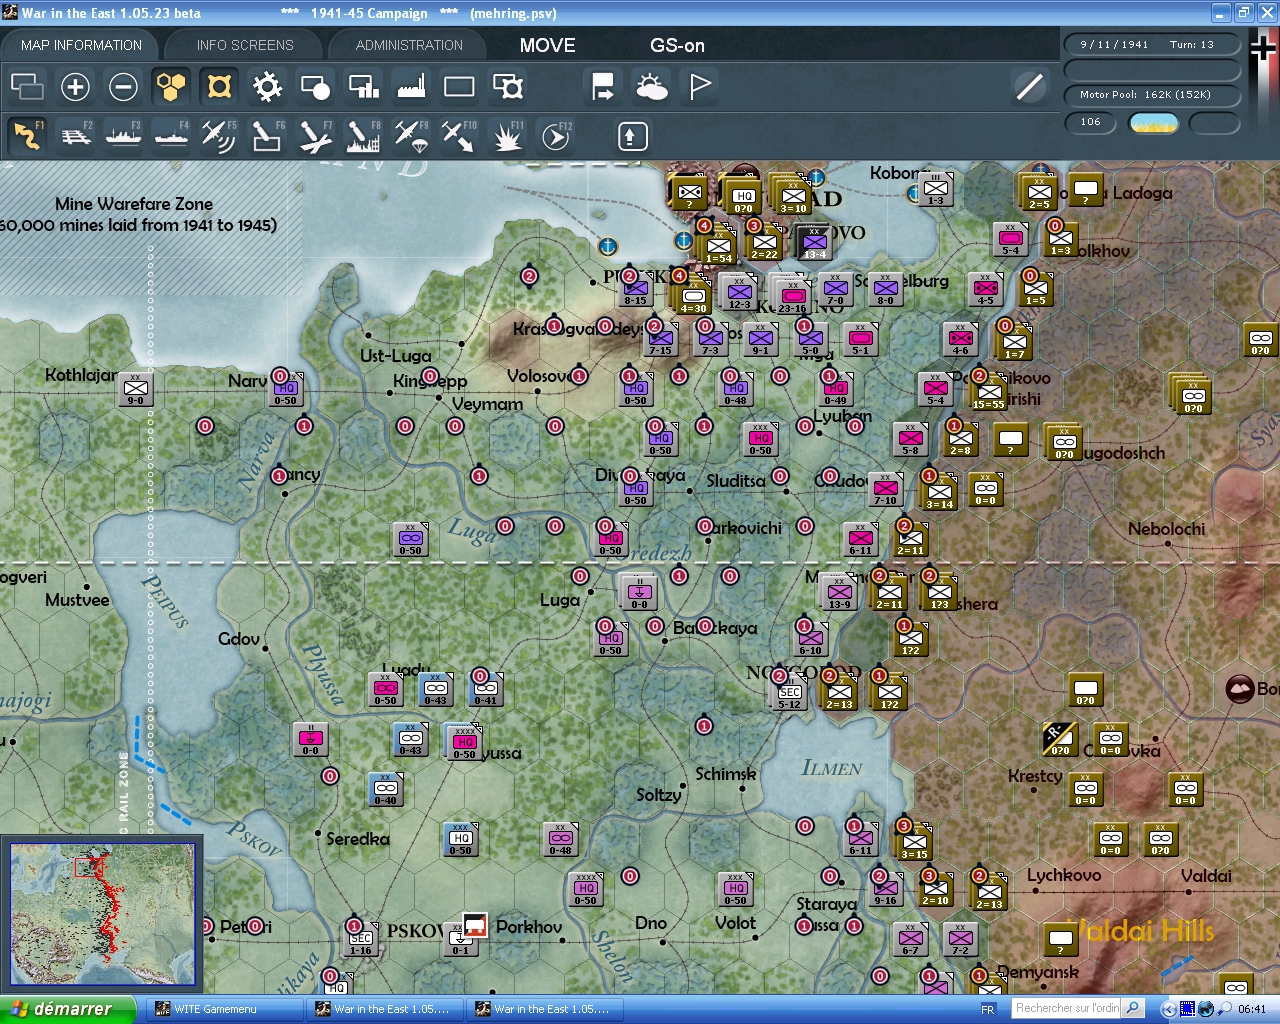The width and height of the screenshot is (1280, 1024).
Task: Show the weather using sun-cloud icon
Action: [652, 87]
